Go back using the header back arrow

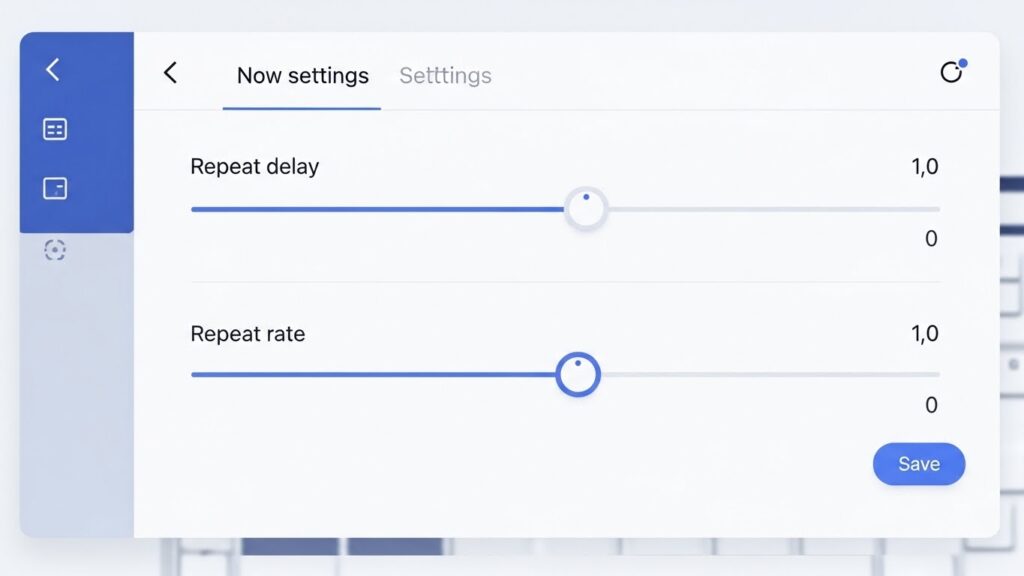point(171,73)
